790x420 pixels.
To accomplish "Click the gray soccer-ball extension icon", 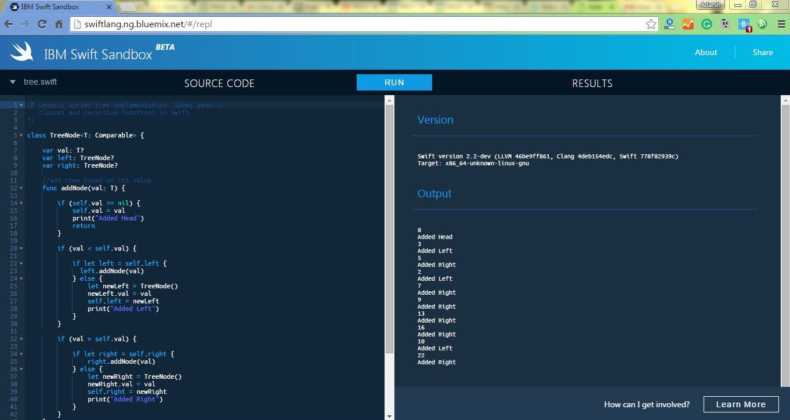I will [x=725, y=24].
